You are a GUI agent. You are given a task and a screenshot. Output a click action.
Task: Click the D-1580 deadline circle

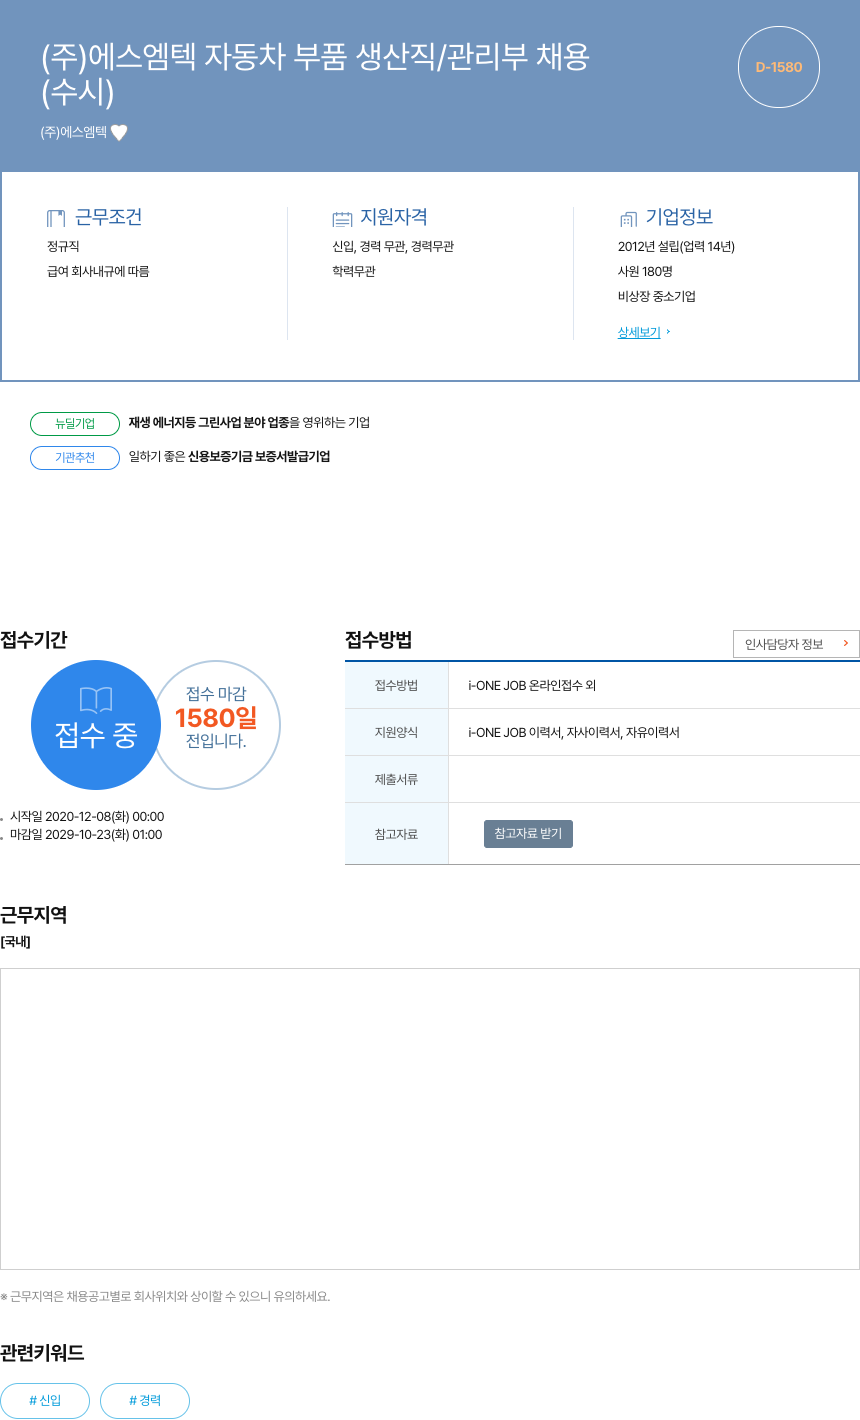(779, 67)
